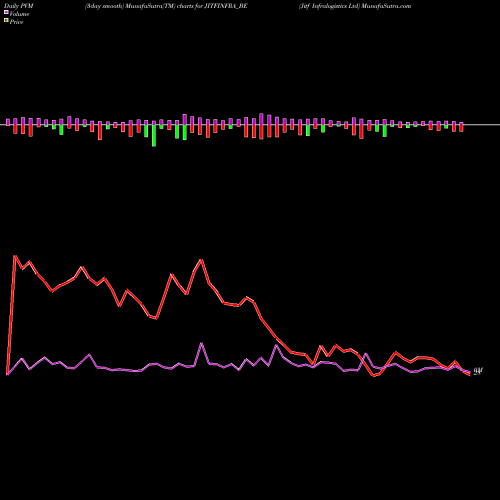Click the red price line's first peak

15,256
